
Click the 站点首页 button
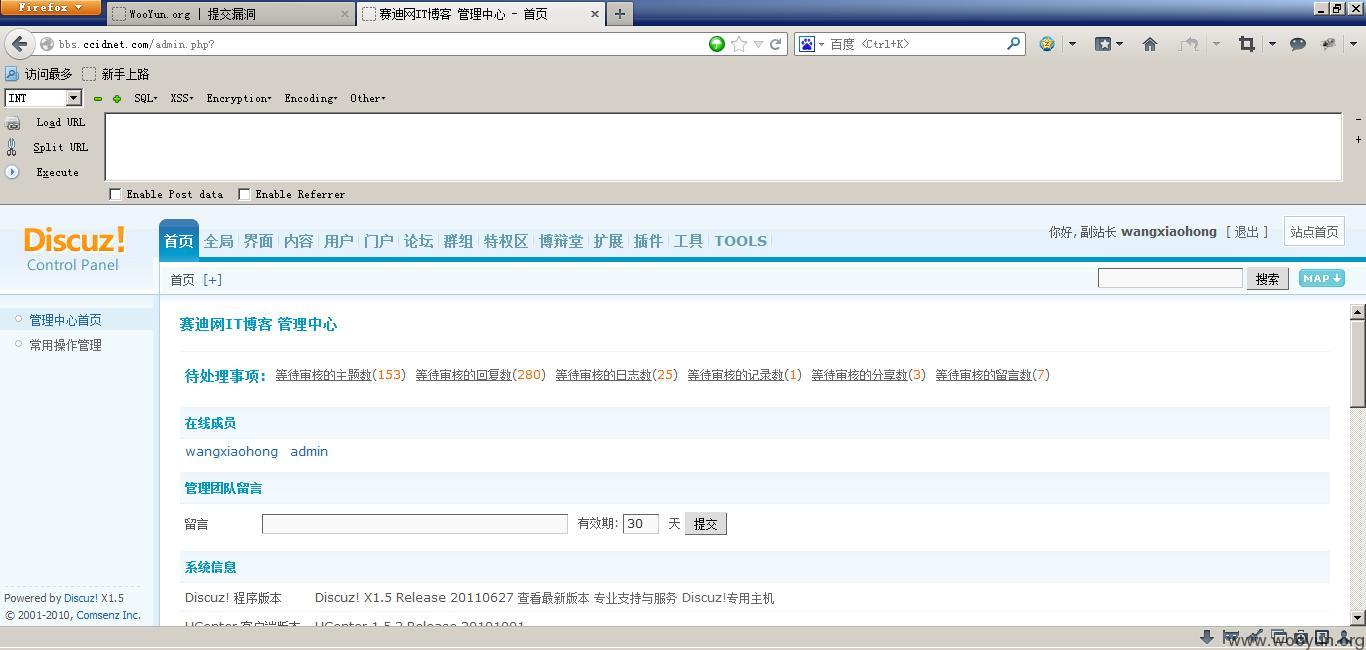pyautogui.click(x=1314, y=232)
